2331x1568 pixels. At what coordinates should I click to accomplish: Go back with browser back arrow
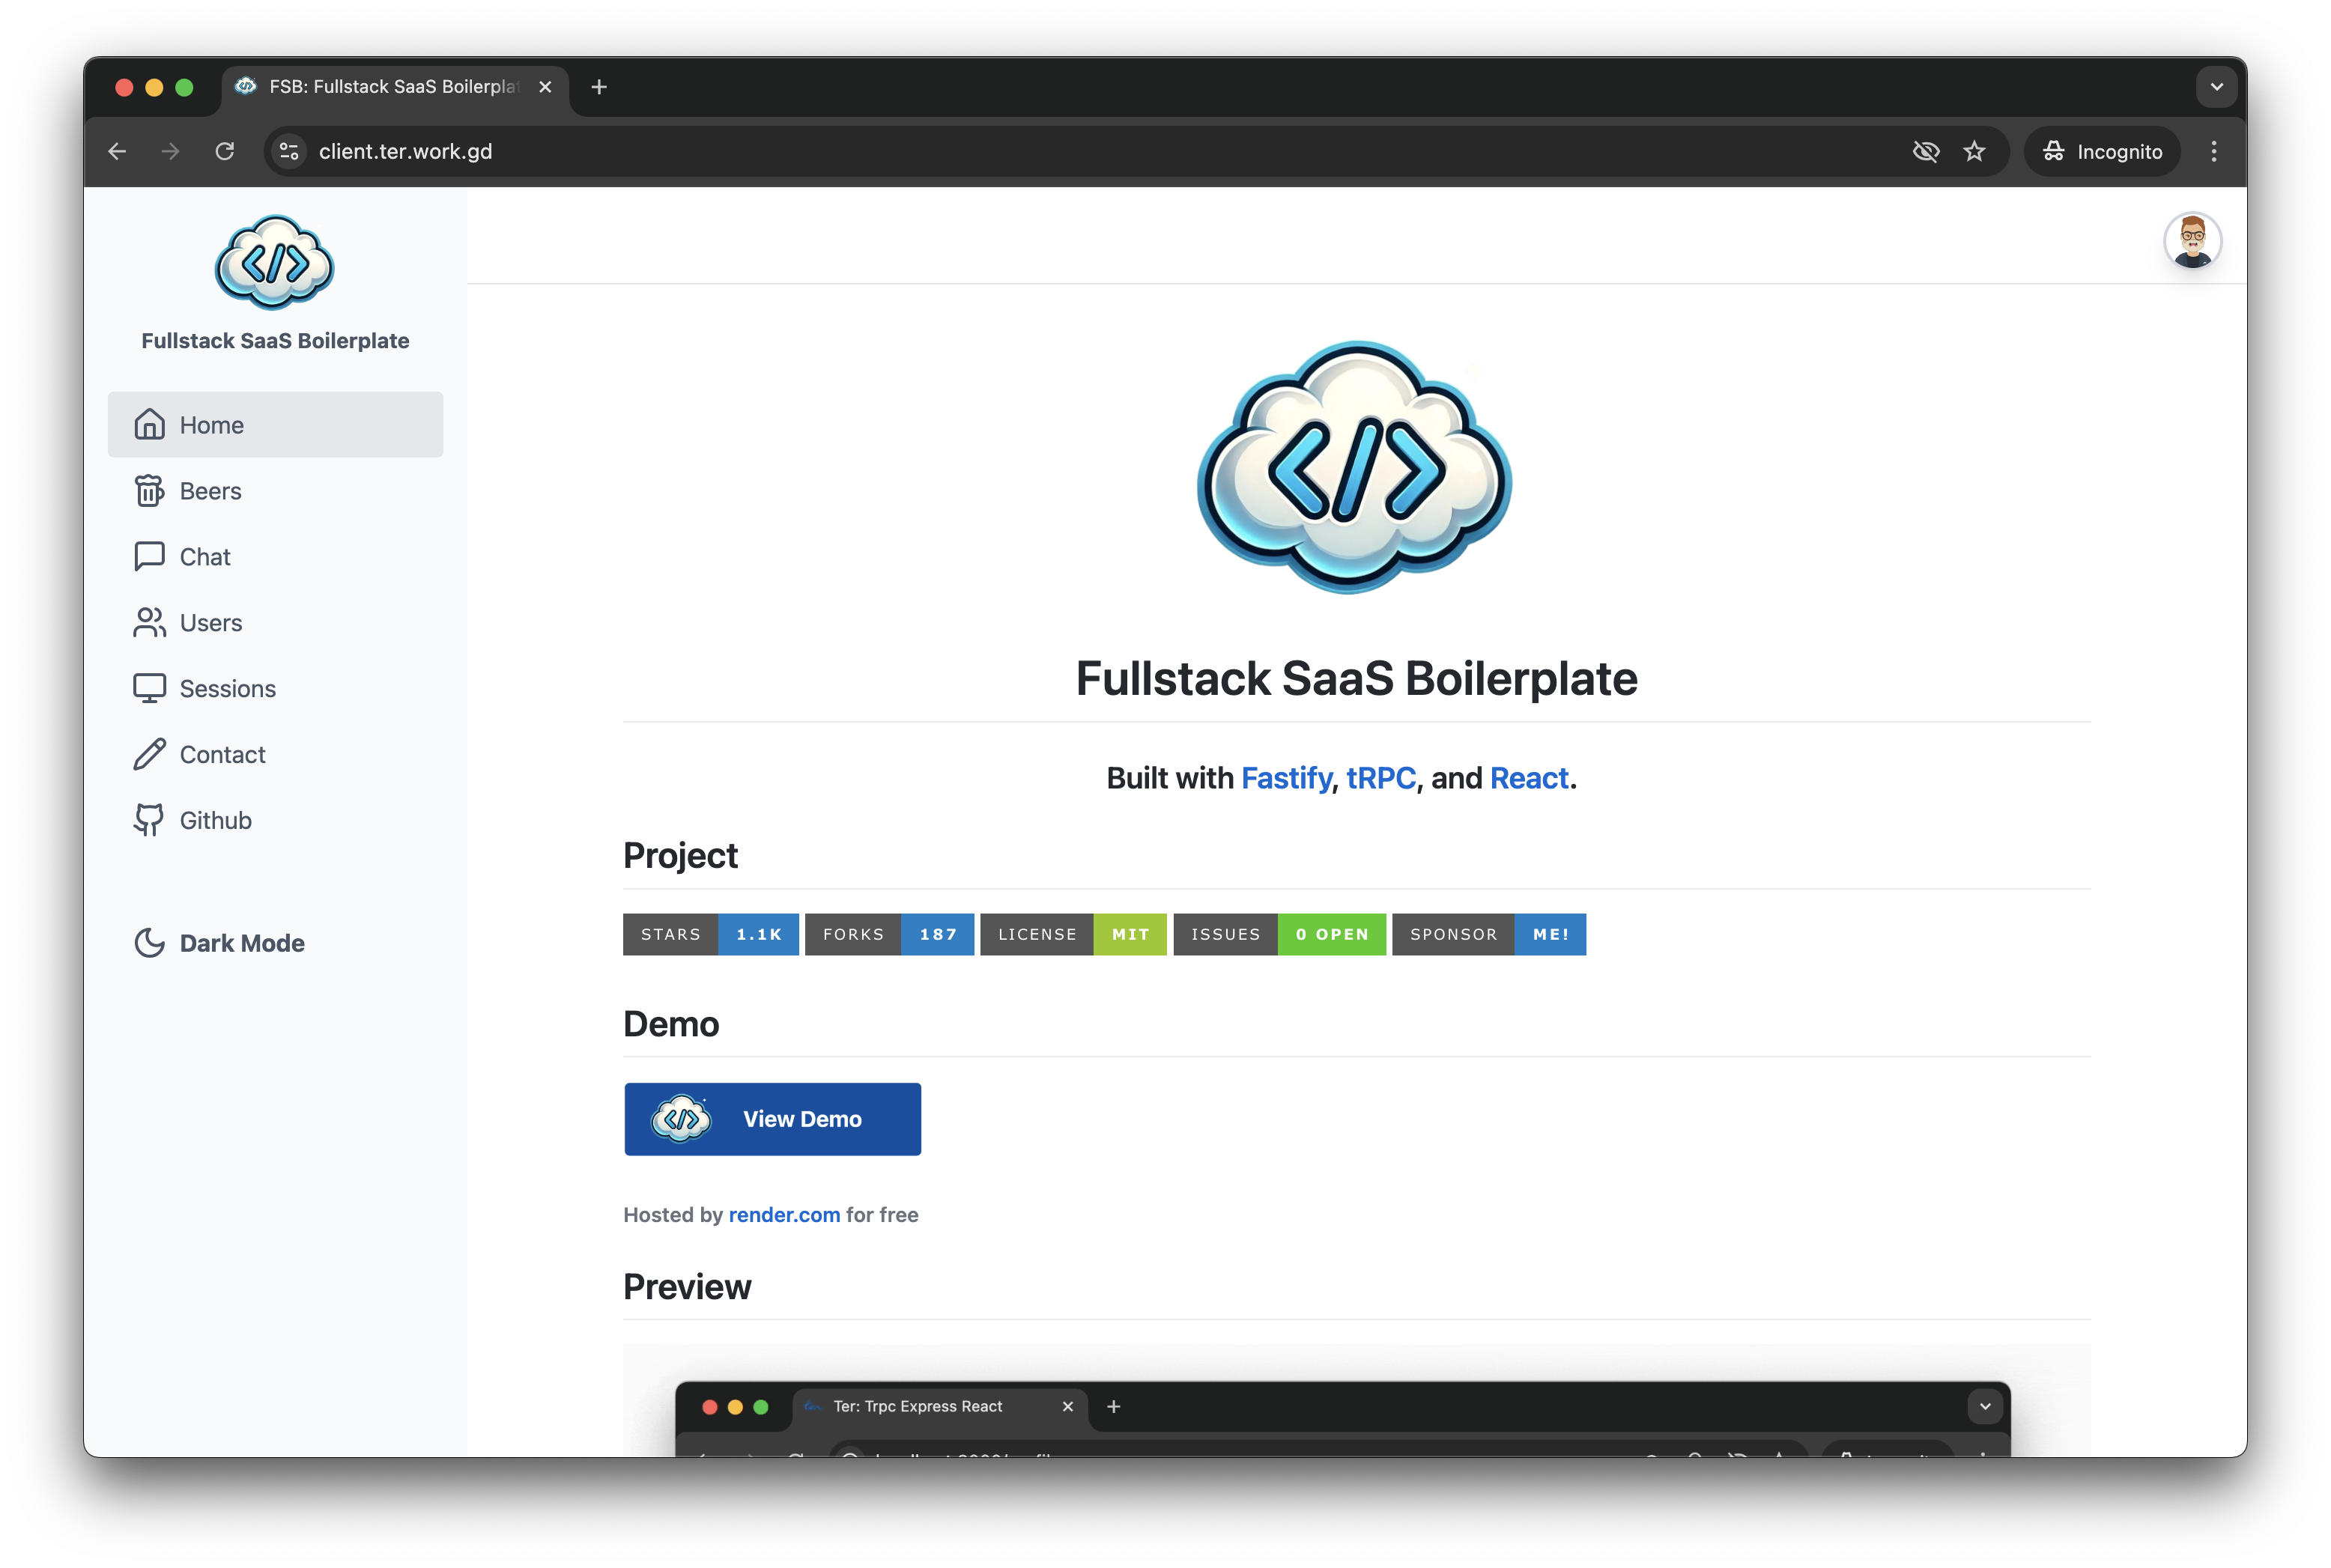(x=117, y=151)
